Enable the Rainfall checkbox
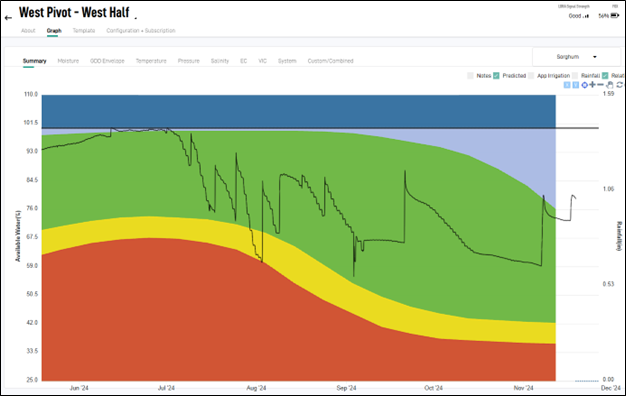 (575, 75)
